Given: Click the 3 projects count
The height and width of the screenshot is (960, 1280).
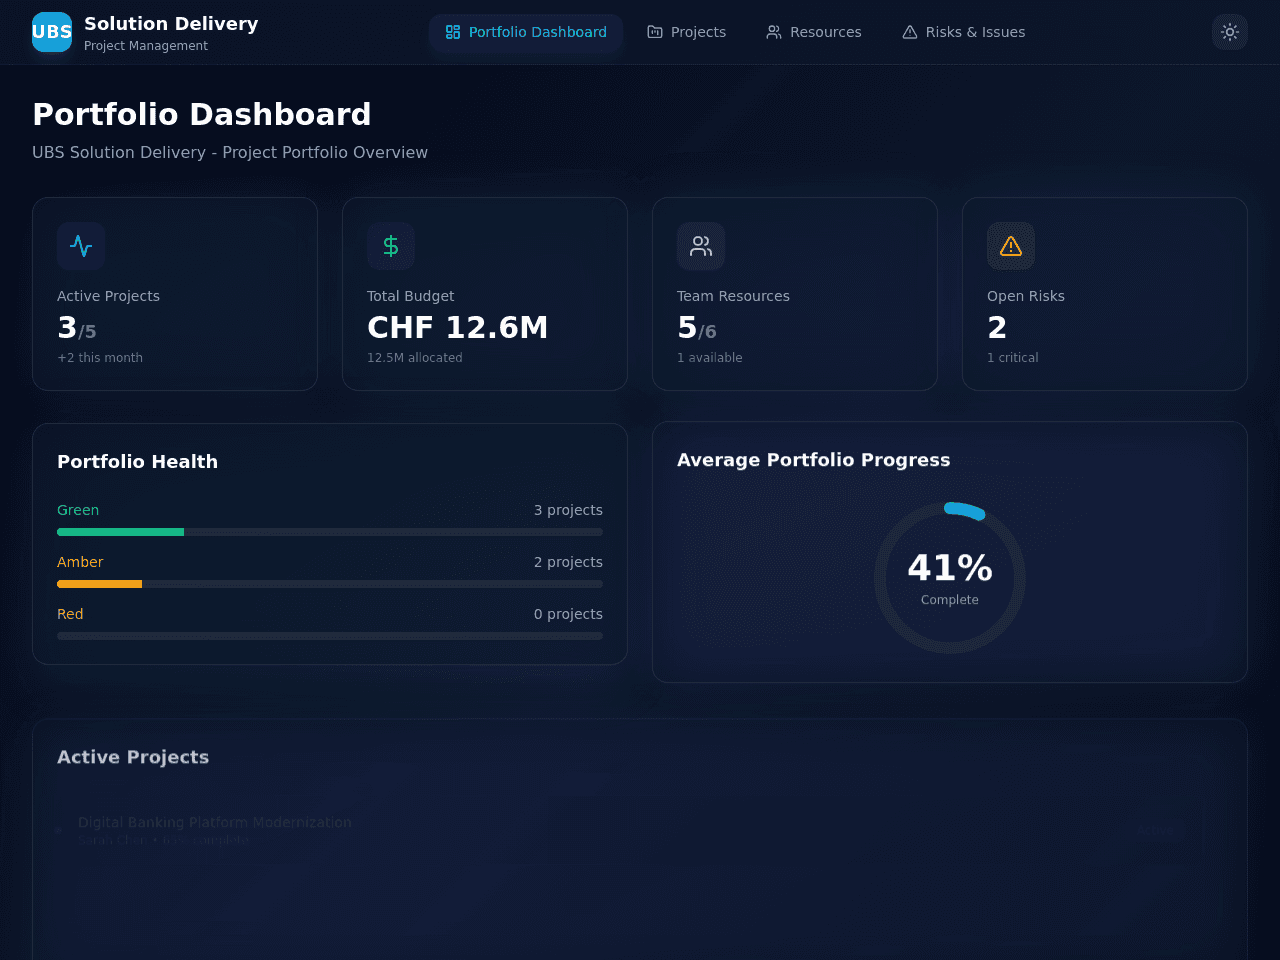Looking at the screenshot, I should (568, 510).
